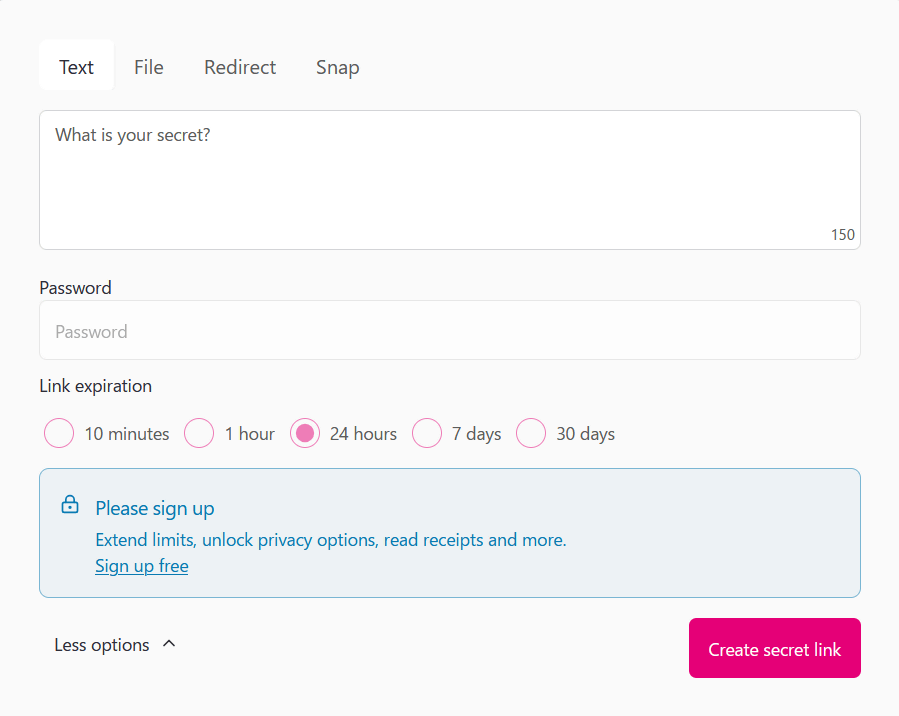Click the lock icon in the sign-up notice
The width and height of the screenshot is (899, 716).
70,505
